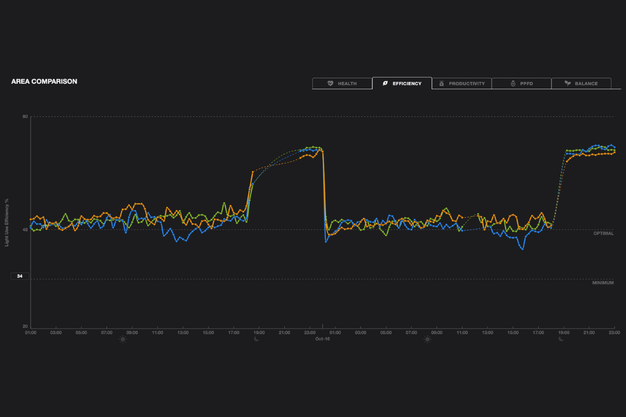Click the first sunrise icon under time axis
The image size is (626, 417).
pos(123,339)
